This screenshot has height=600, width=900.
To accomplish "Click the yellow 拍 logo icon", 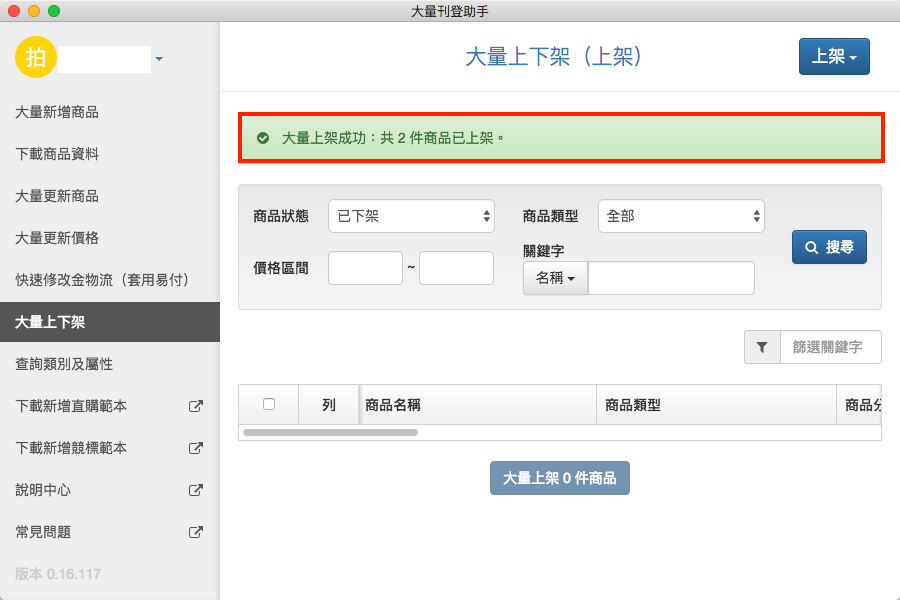I will pos(35,57).
